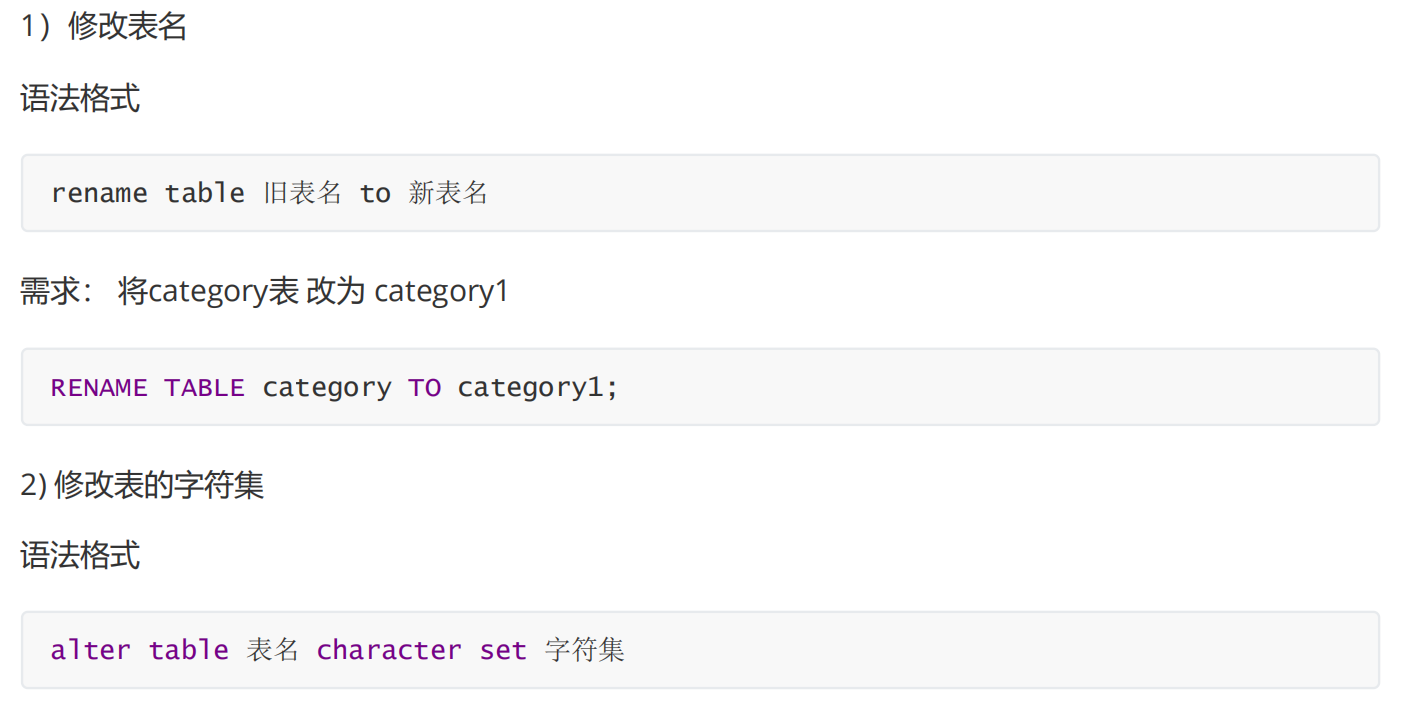Select the "表名" placeholder in the alter statement
Image resolution: width=1419 pixels, height=708 pixels.
(x=272, y=650)
